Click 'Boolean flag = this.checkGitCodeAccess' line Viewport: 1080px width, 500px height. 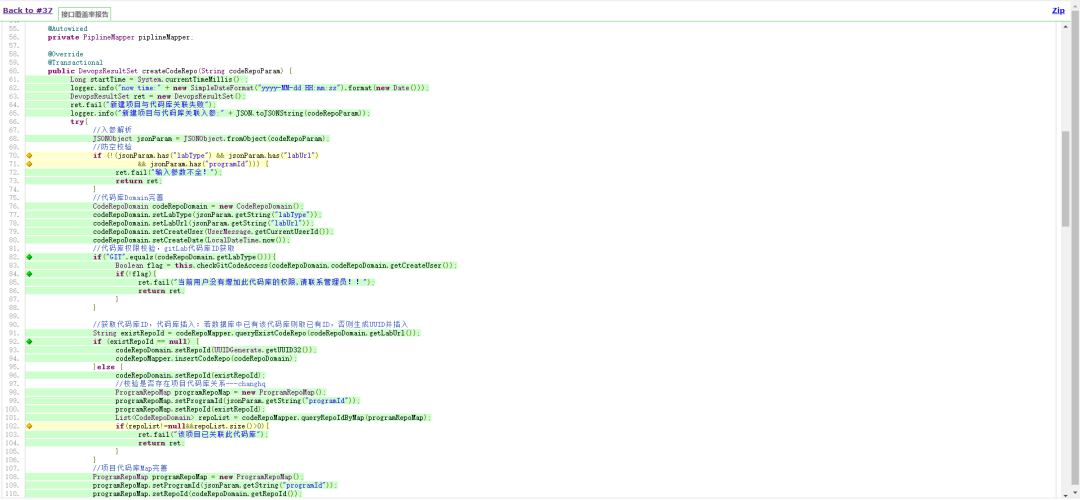tap(287, 265)
